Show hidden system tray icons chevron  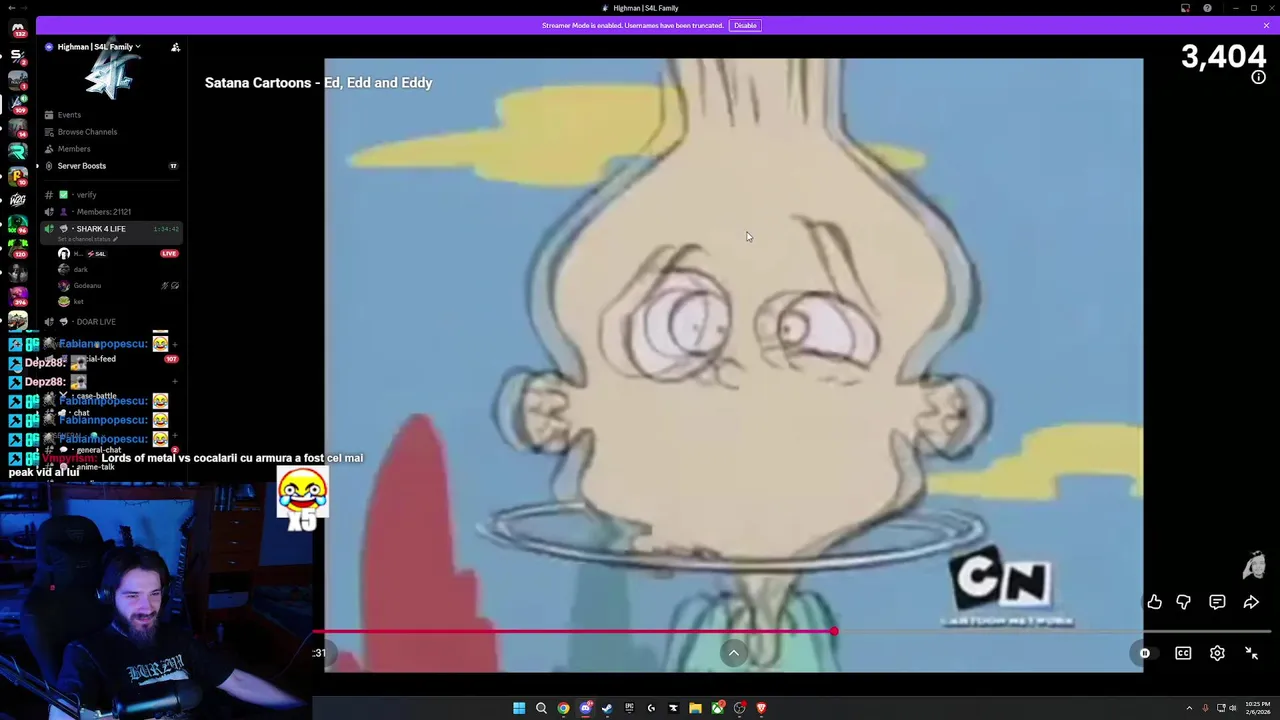pyautogui.click(x=1190, y=708)
